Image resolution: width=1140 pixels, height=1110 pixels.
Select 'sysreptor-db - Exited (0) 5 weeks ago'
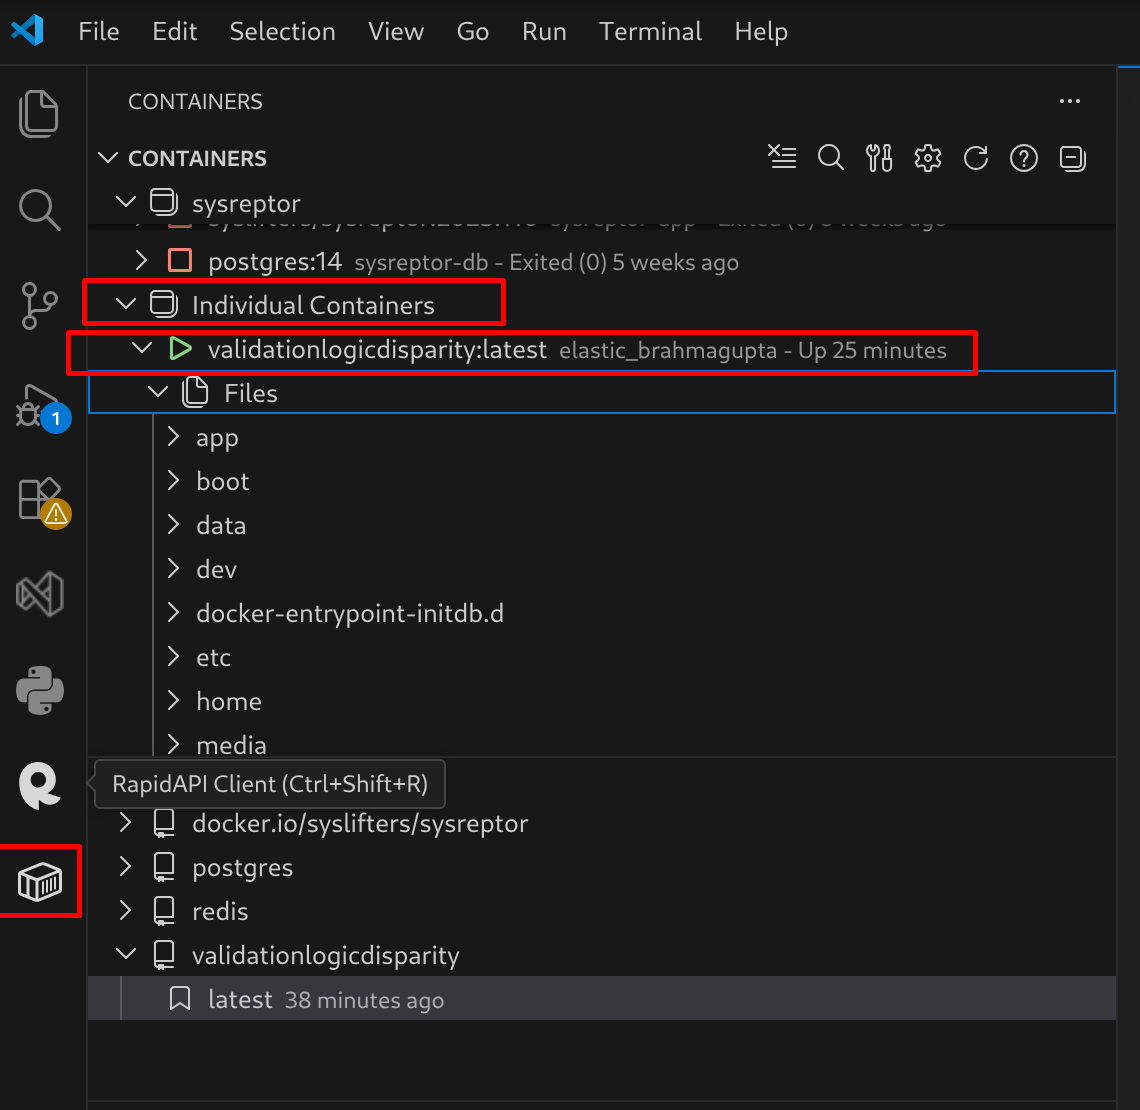546,262
